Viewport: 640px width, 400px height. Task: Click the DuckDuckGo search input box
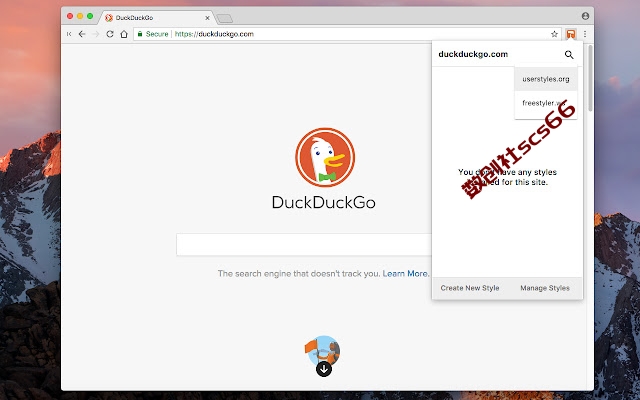click(304, 244)
